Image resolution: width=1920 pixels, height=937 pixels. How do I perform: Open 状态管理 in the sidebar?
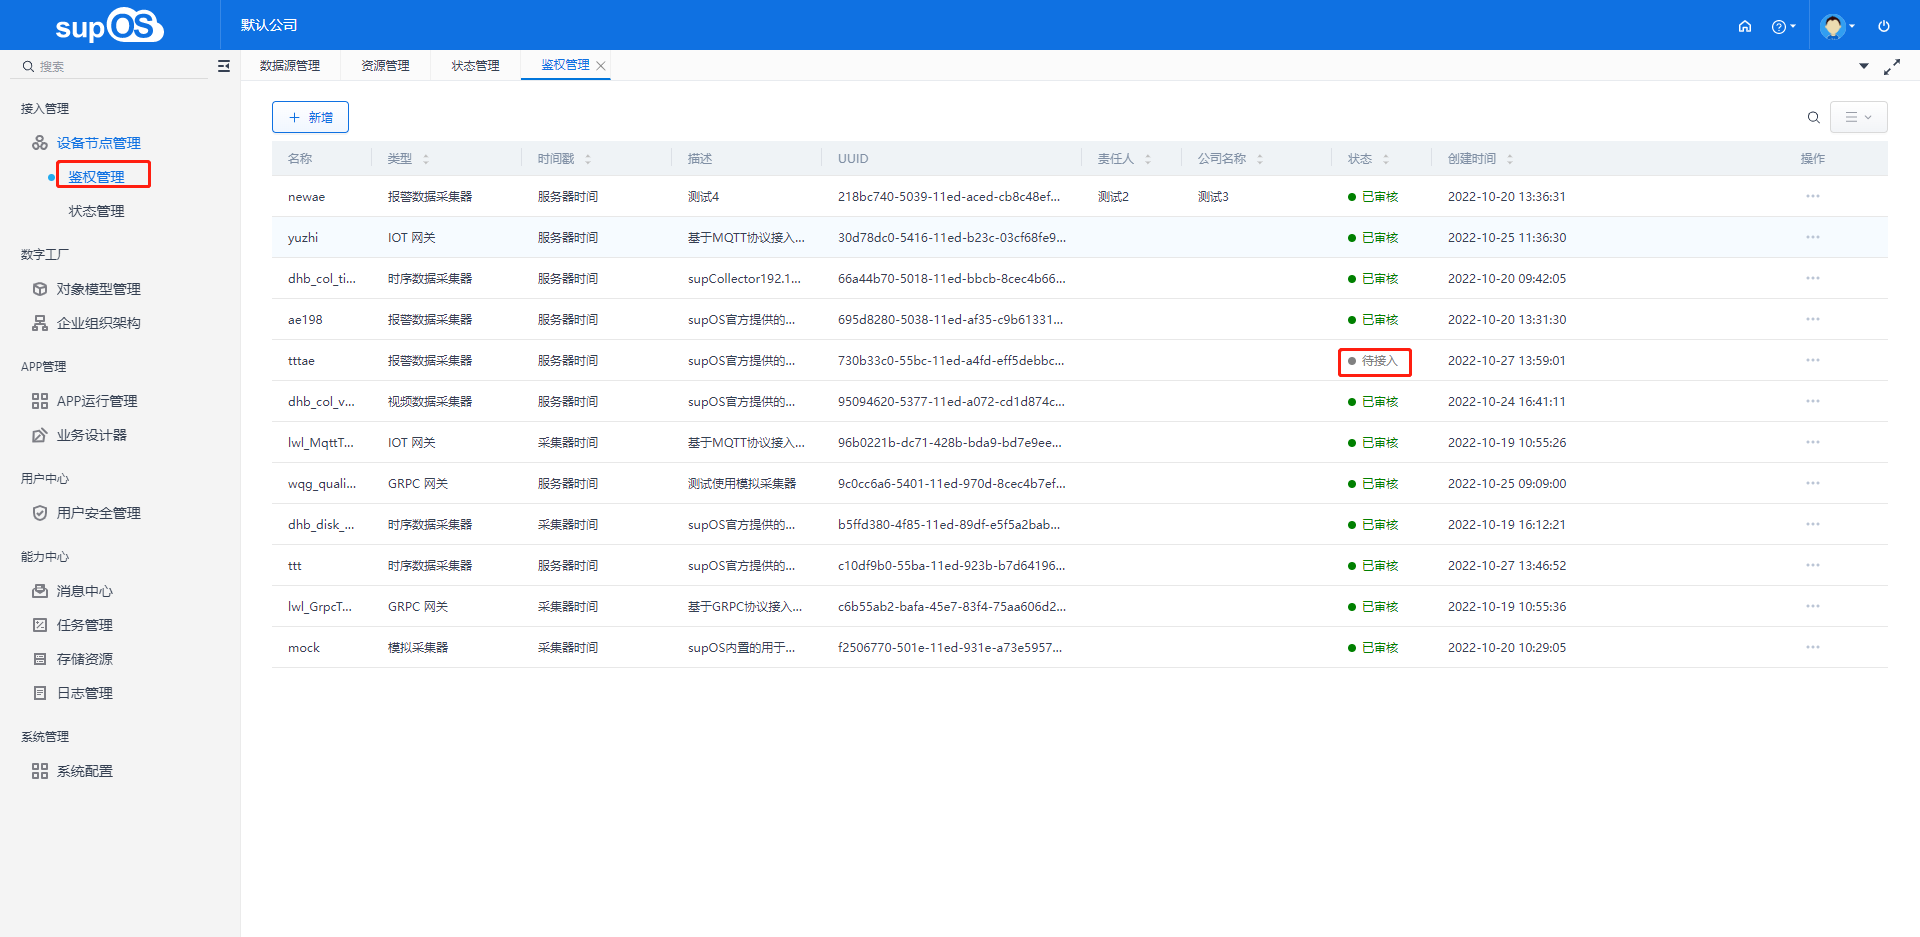coord(96,211)
